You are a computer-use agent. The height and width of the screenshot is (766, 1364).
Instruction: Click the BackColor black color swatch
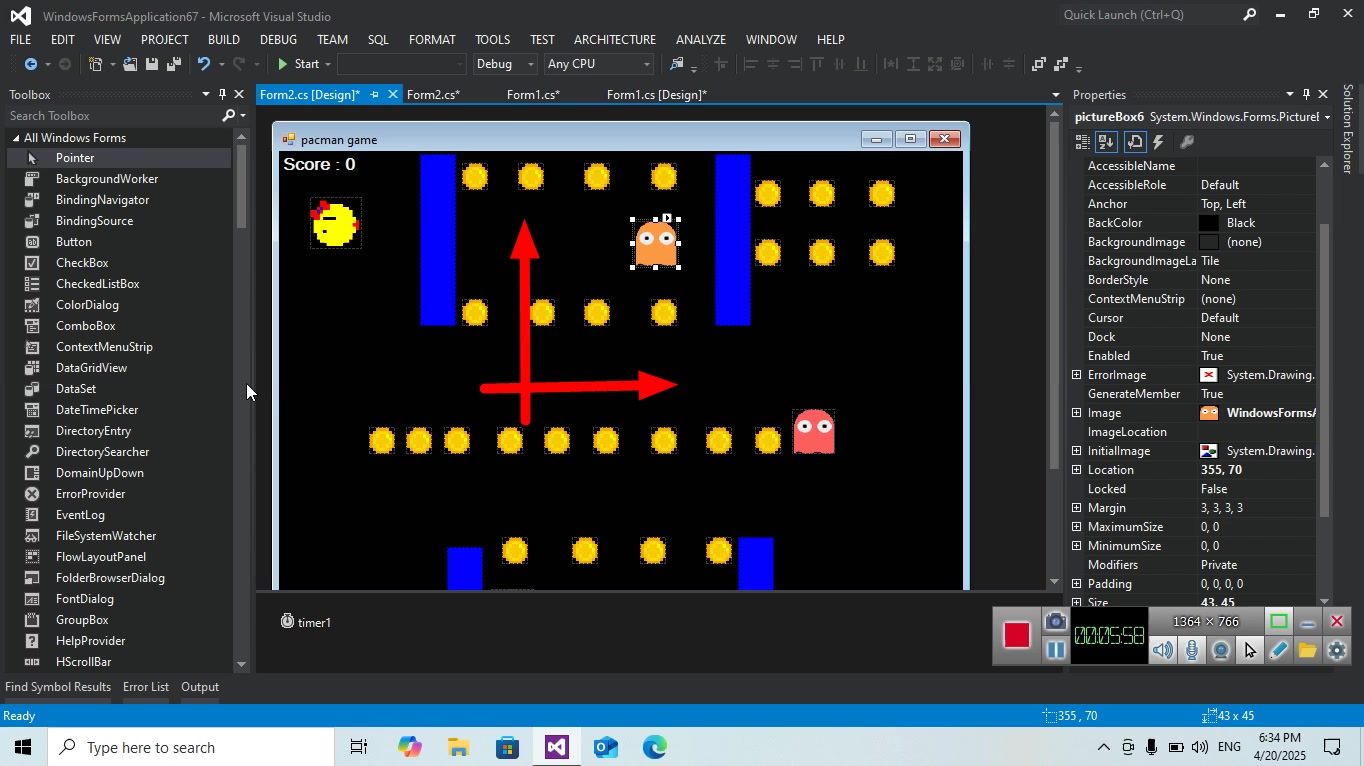tap(1209, 223)
